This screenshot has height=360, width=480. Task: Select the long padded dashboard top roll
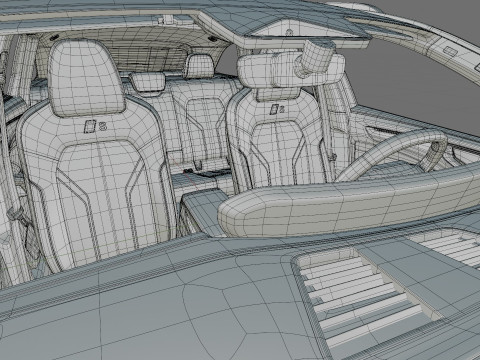[350, 203]
